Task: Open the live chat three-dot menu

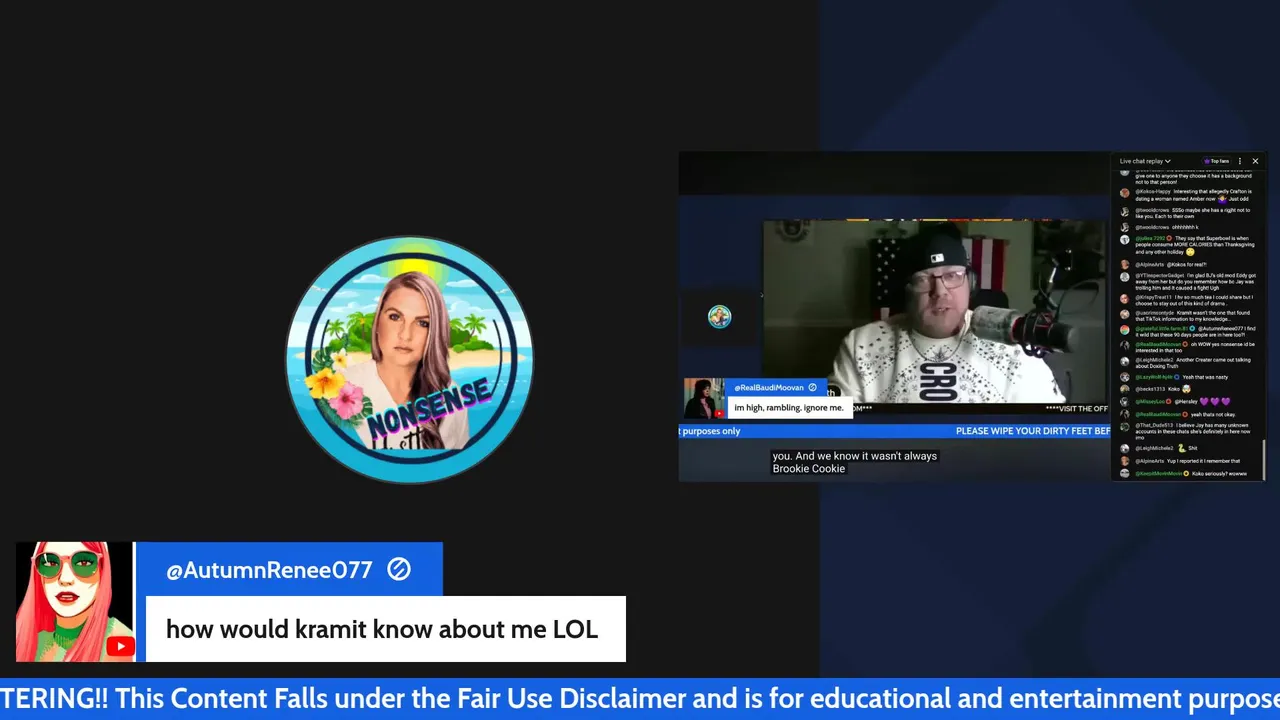Action: (1240, 161)
